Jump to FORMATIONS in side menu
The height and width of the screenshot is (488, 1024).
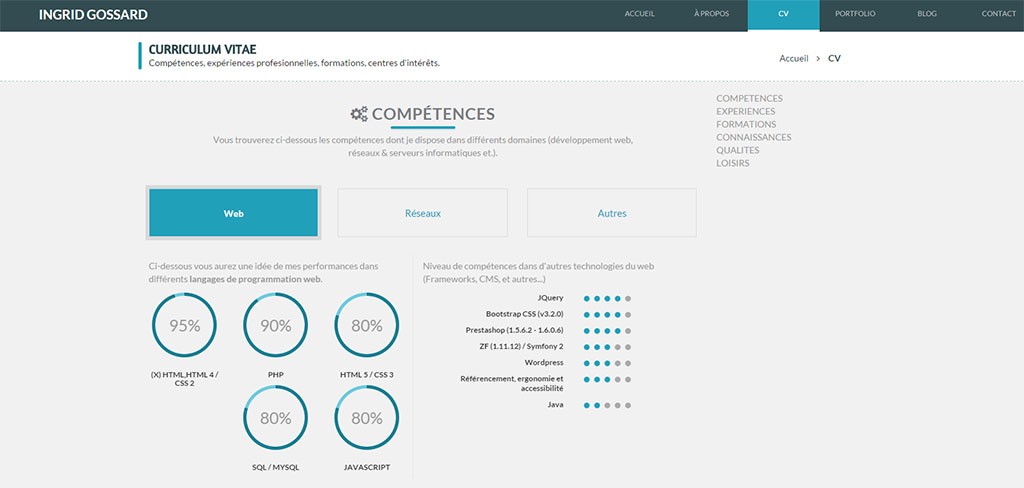pyautogui.click(x=746, y=124)
